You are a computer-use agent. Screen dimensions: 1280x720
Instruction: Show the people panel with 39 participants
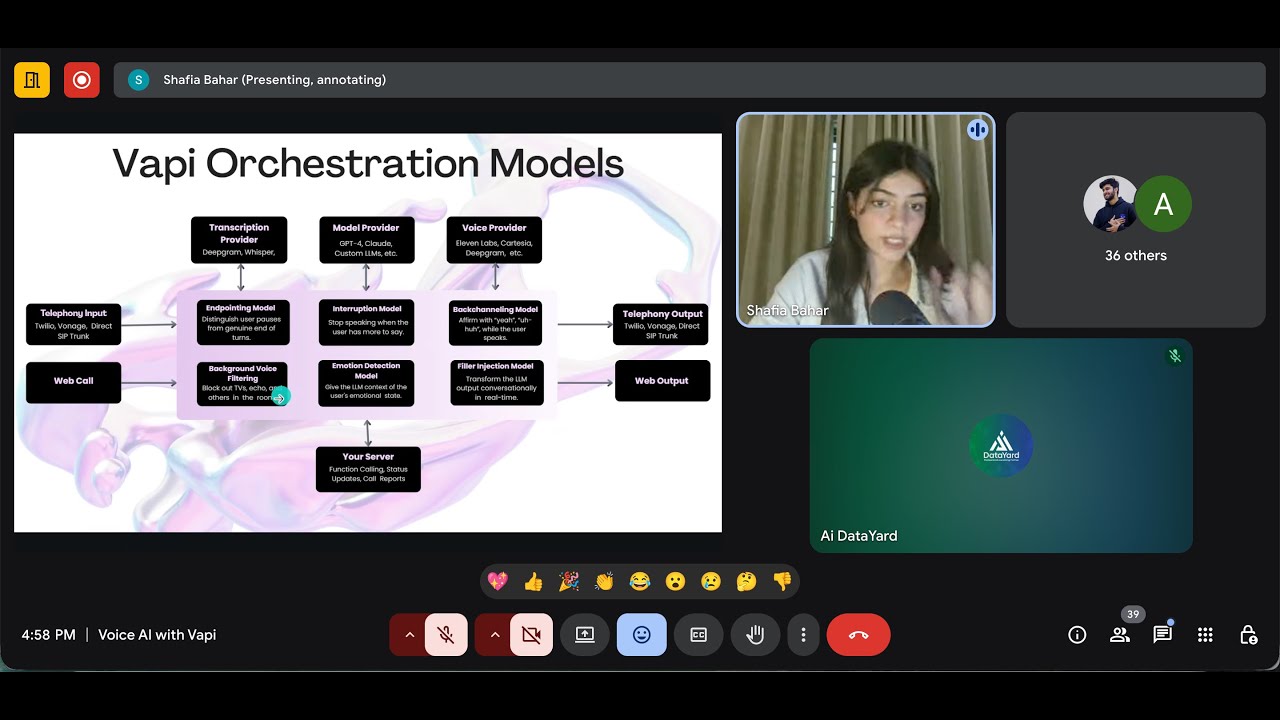(x=1120, y=635)
